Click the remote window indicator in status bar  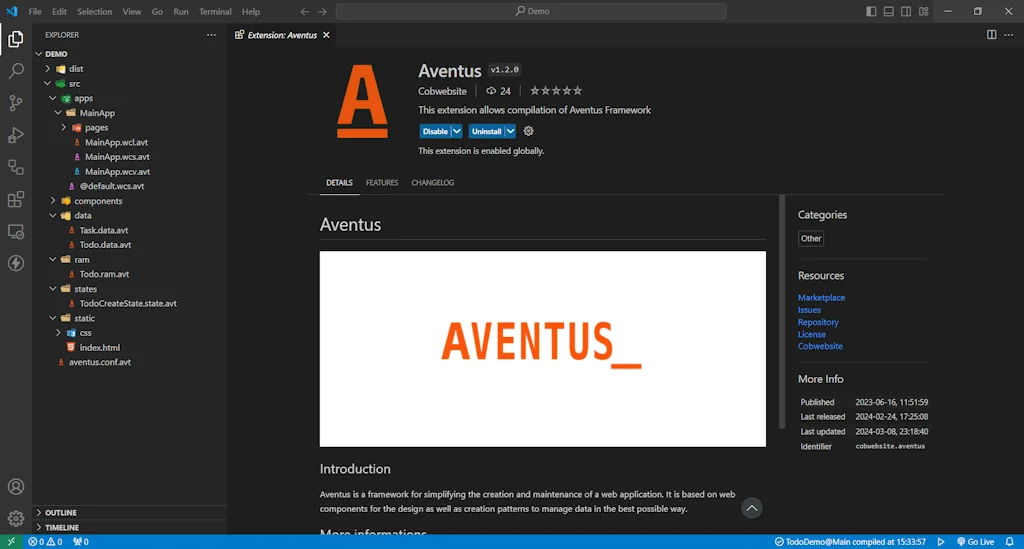11,542
